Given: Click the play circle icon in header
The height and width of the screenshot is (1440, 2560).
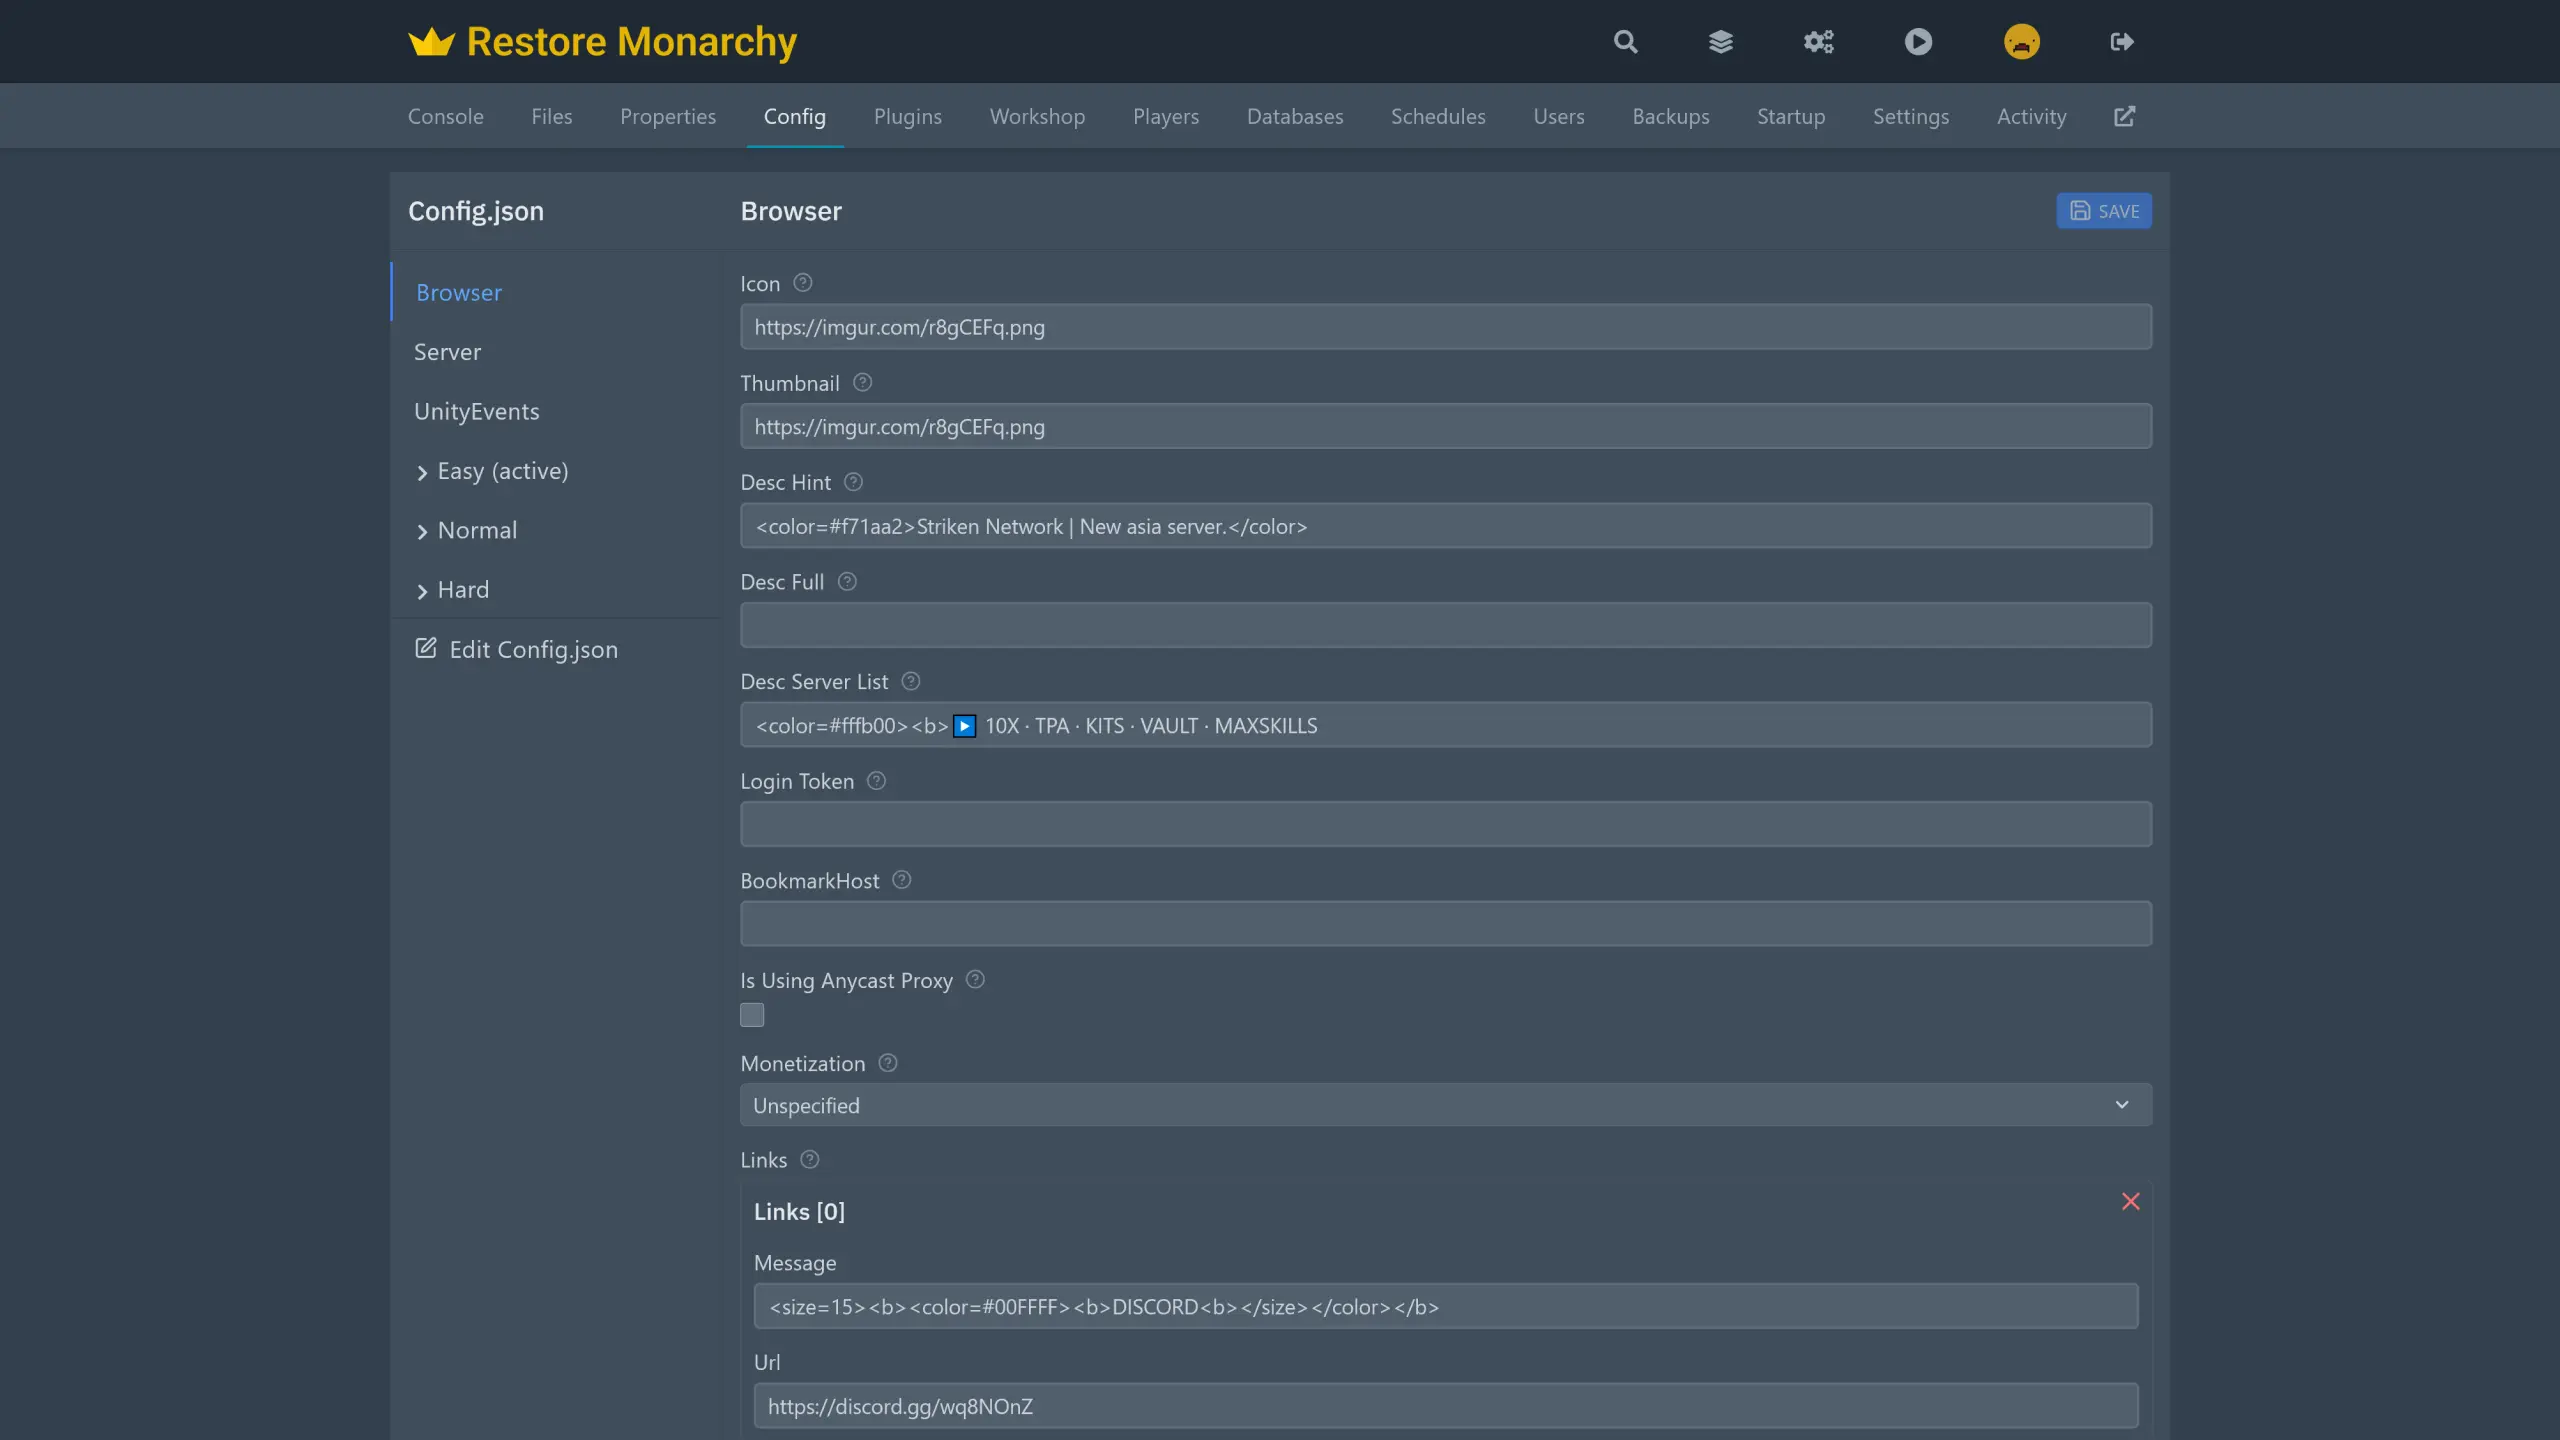Looking at the screenshot, I should [x=1918, y=42].
